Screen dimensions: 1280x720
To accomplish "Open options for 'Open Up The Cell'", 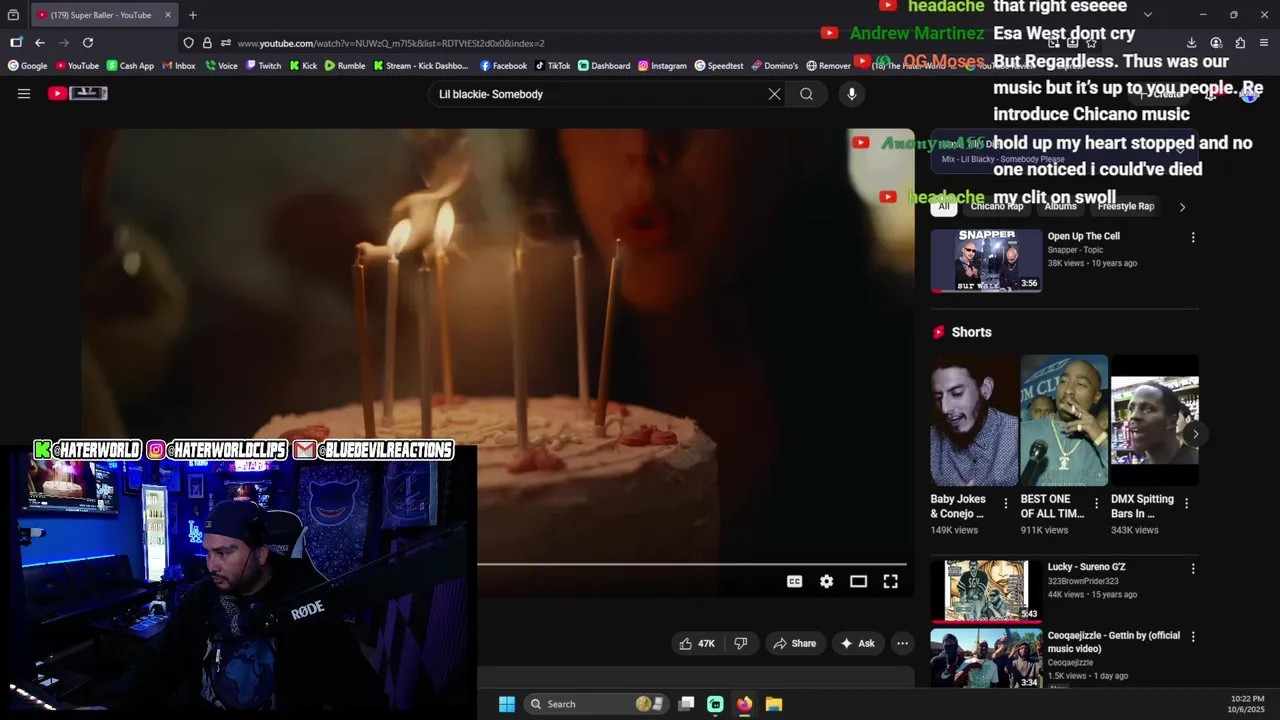I will click(x=1192, y=237).
